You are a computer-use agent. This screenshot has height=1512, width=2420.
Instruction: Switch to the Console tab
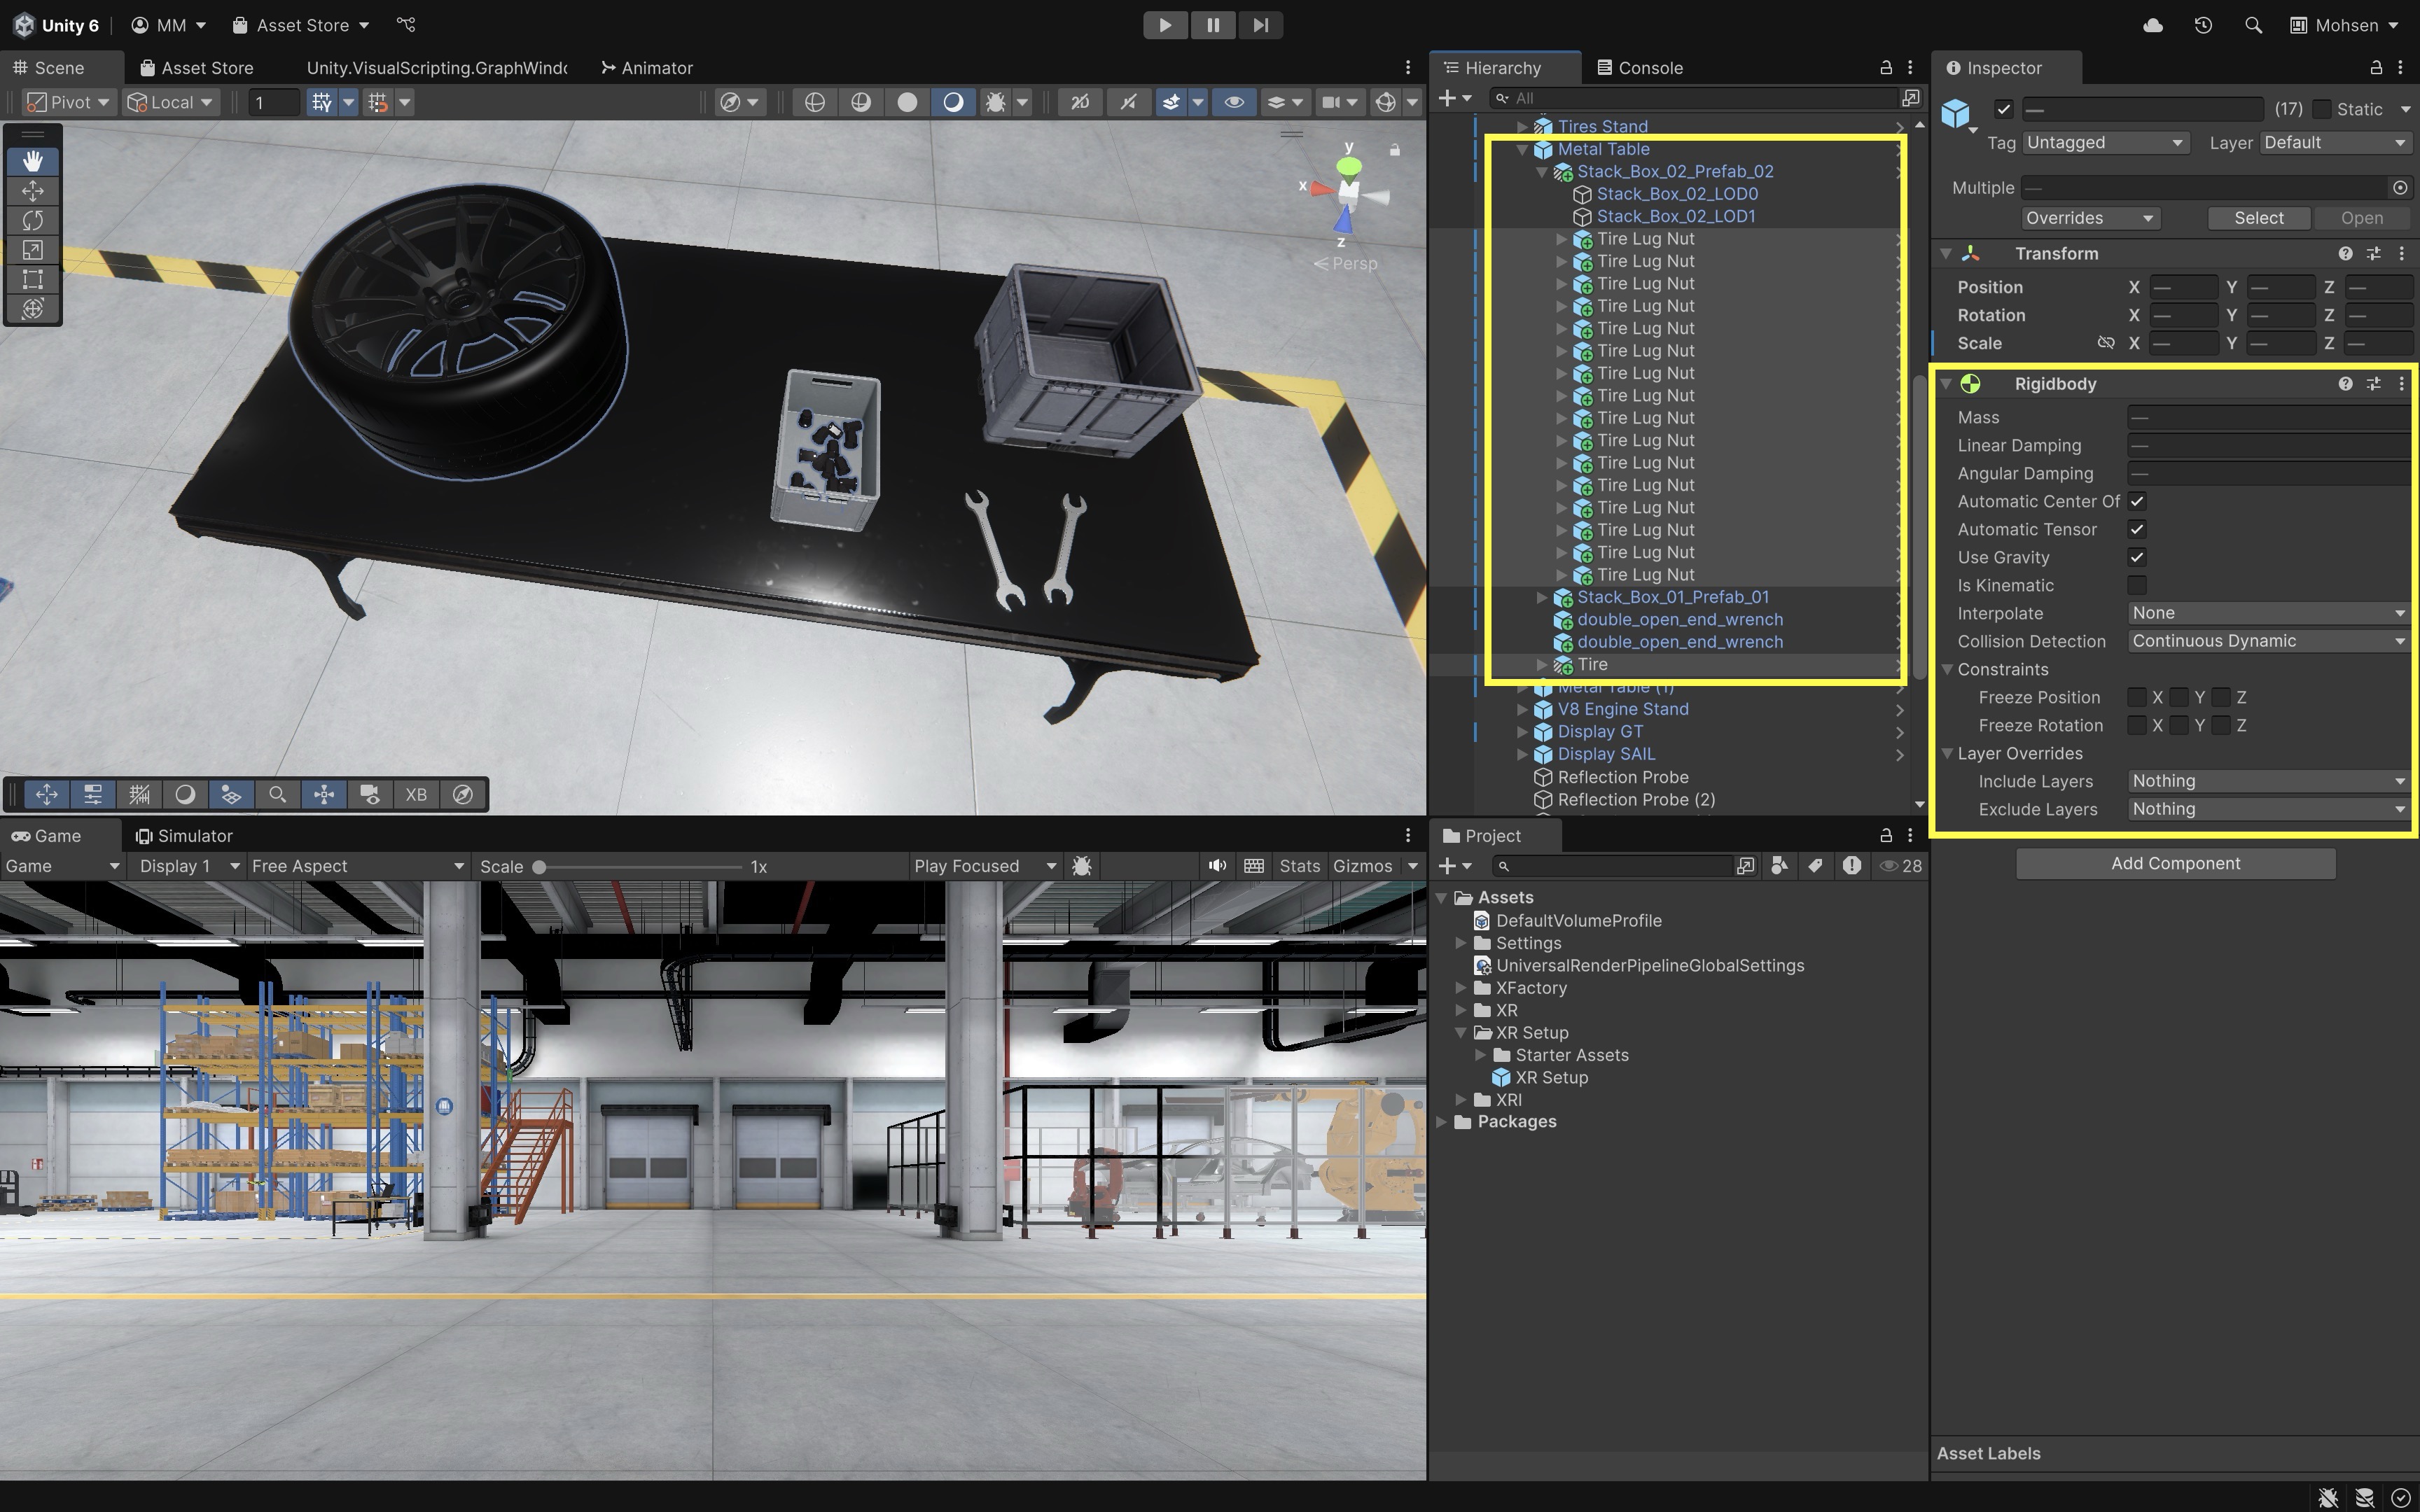click(x=1640, y=68)
